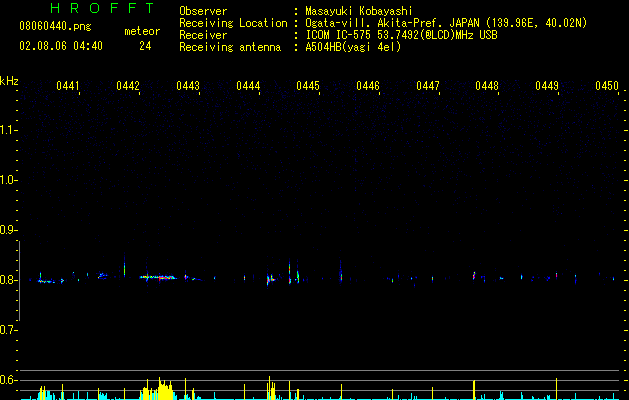Click the 0445 time marker
This screenshot has width=629, height=400.
pyautogui.click(x=308, y=86)
